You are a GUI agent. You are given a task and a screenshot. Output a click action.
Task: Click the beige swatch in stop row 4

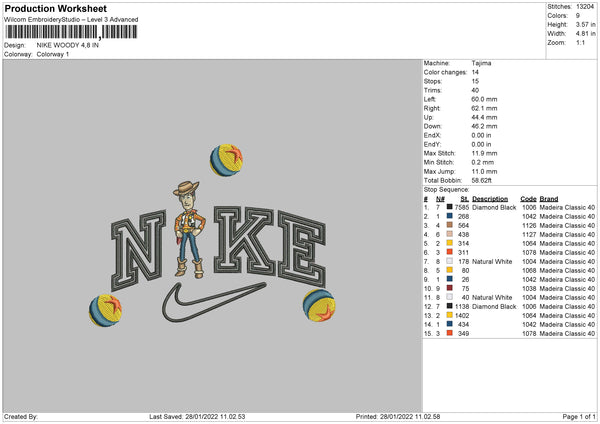pos(450,234)
